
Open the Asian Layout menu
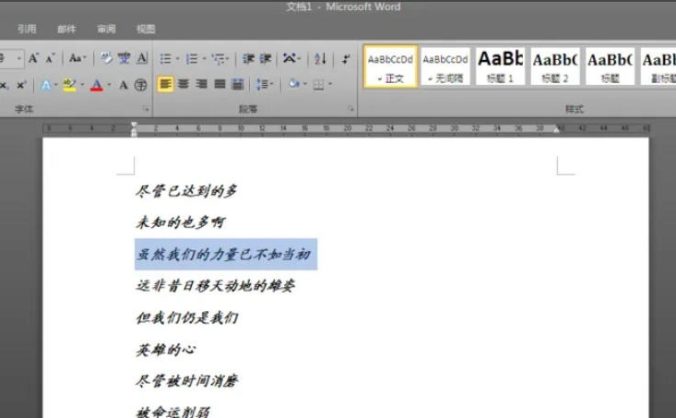(x=292, y=58)
